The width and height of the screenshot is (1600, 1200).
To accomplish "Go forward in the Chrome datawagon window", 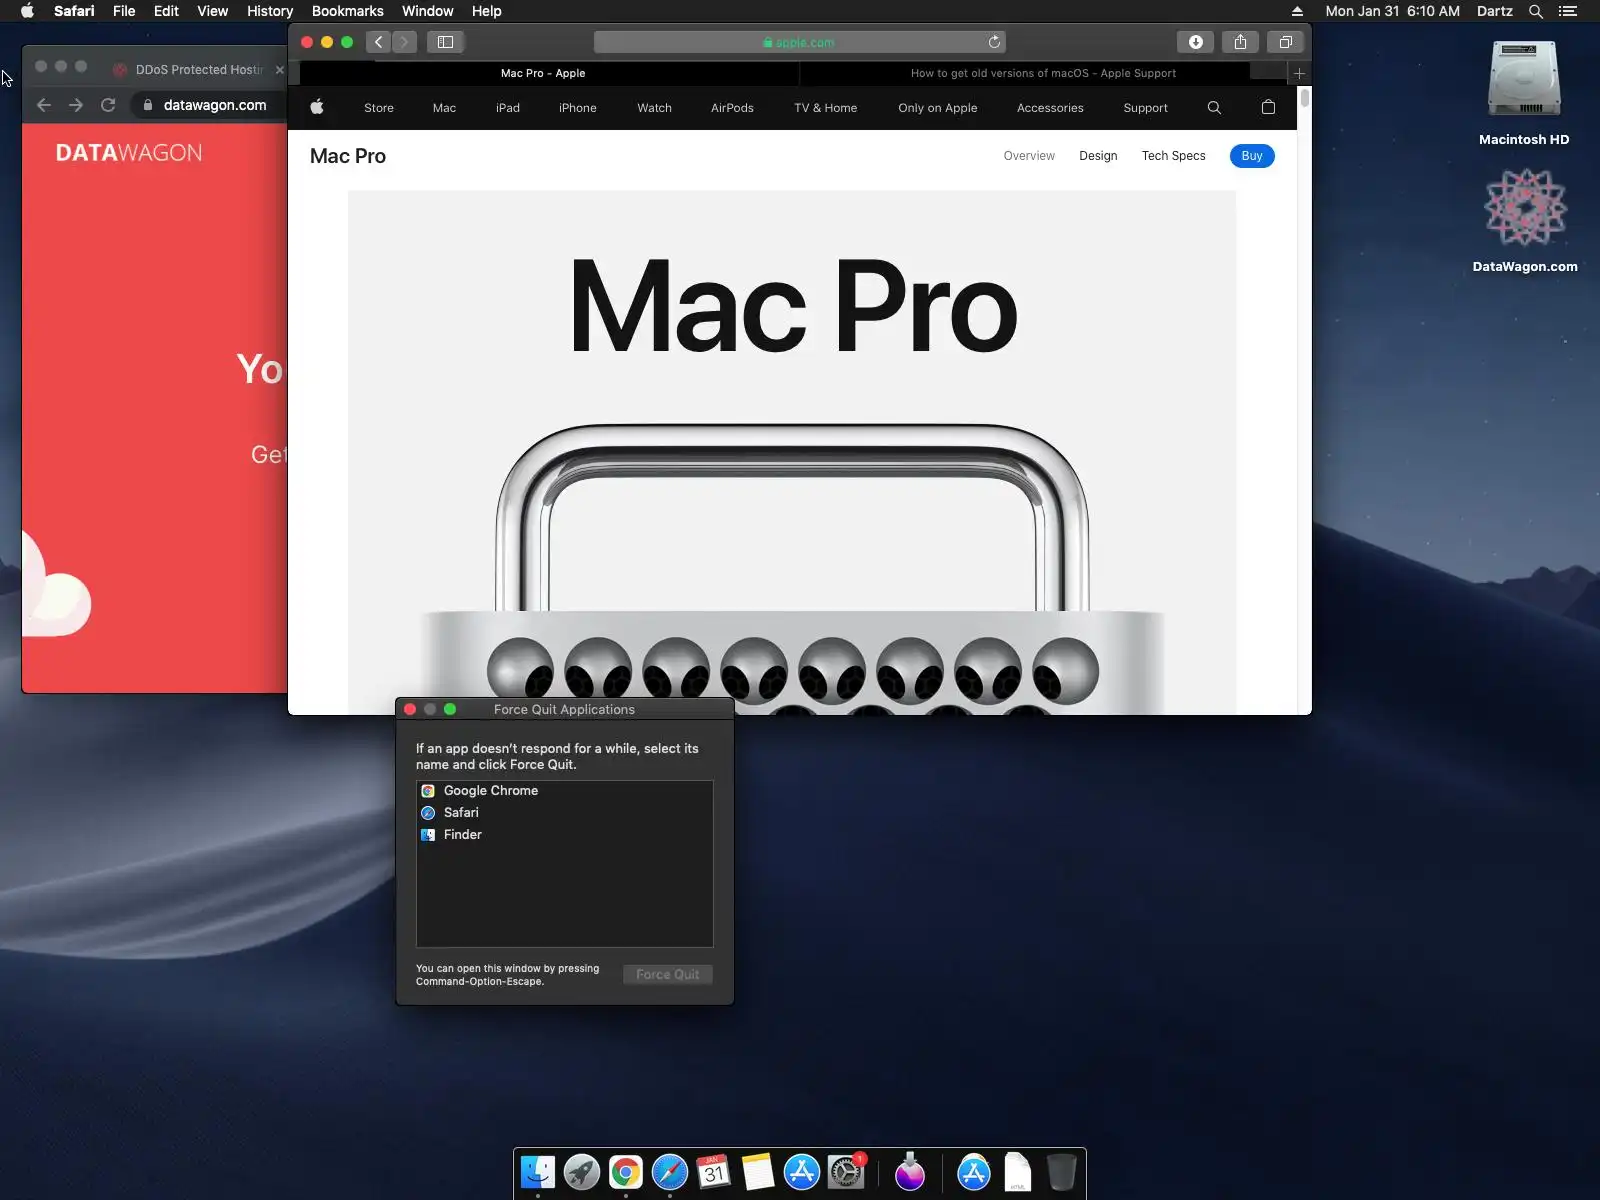I will [76, 105].
